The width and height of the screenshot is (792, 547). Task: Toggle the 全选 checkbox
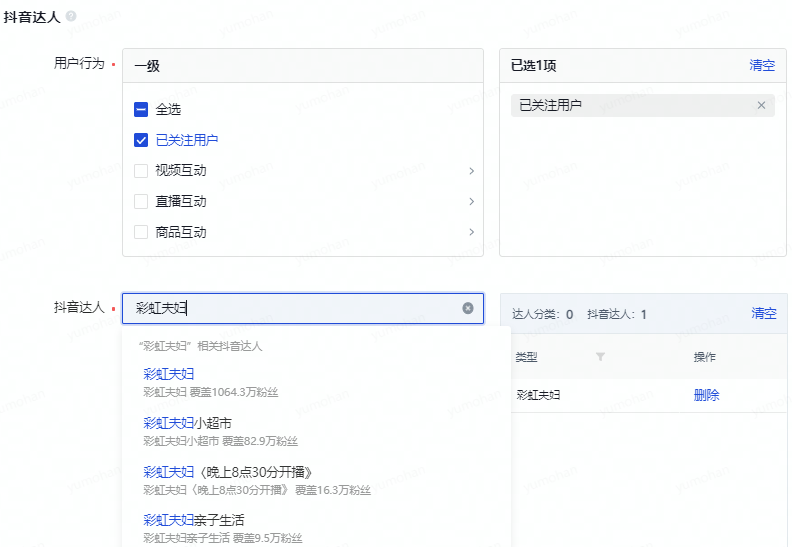tap(141, 109)
